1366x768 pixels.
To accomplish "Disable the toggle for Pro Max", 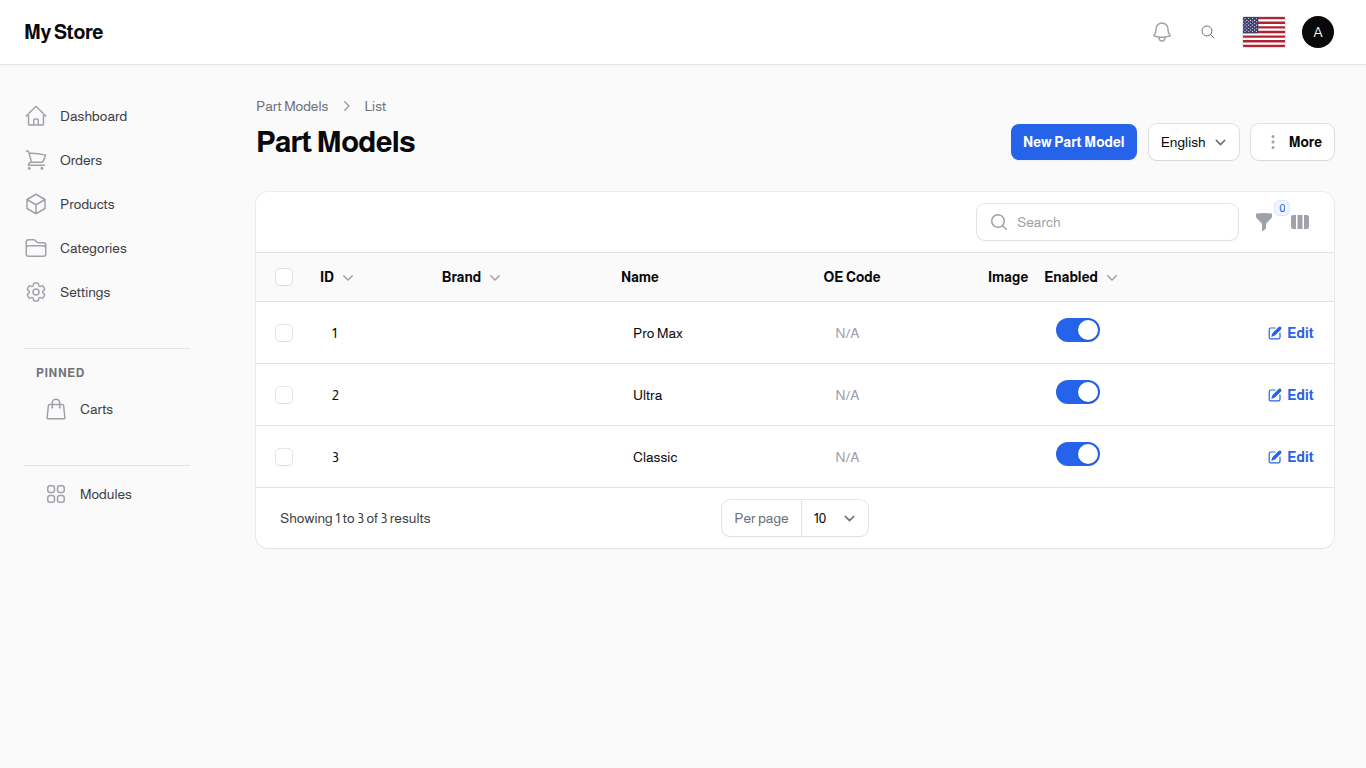I will (1078, 330).
